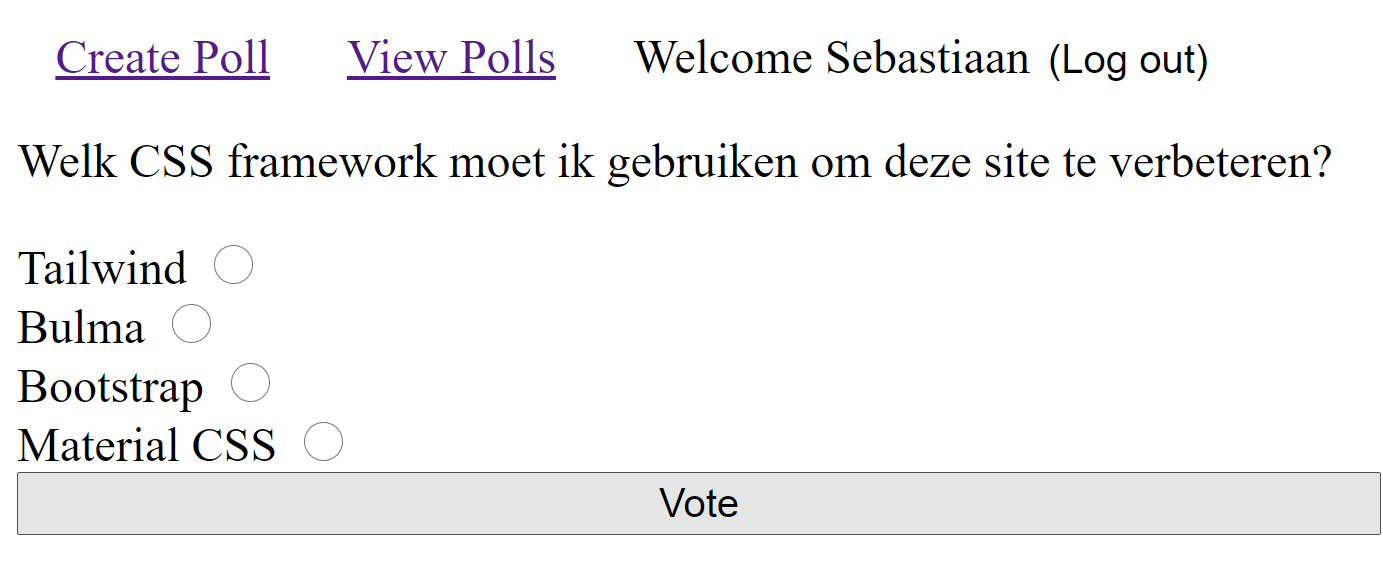Select the Material CSS radio button
The width and height of the screenshot is (1383, 562).
click(x=323, y=442)
